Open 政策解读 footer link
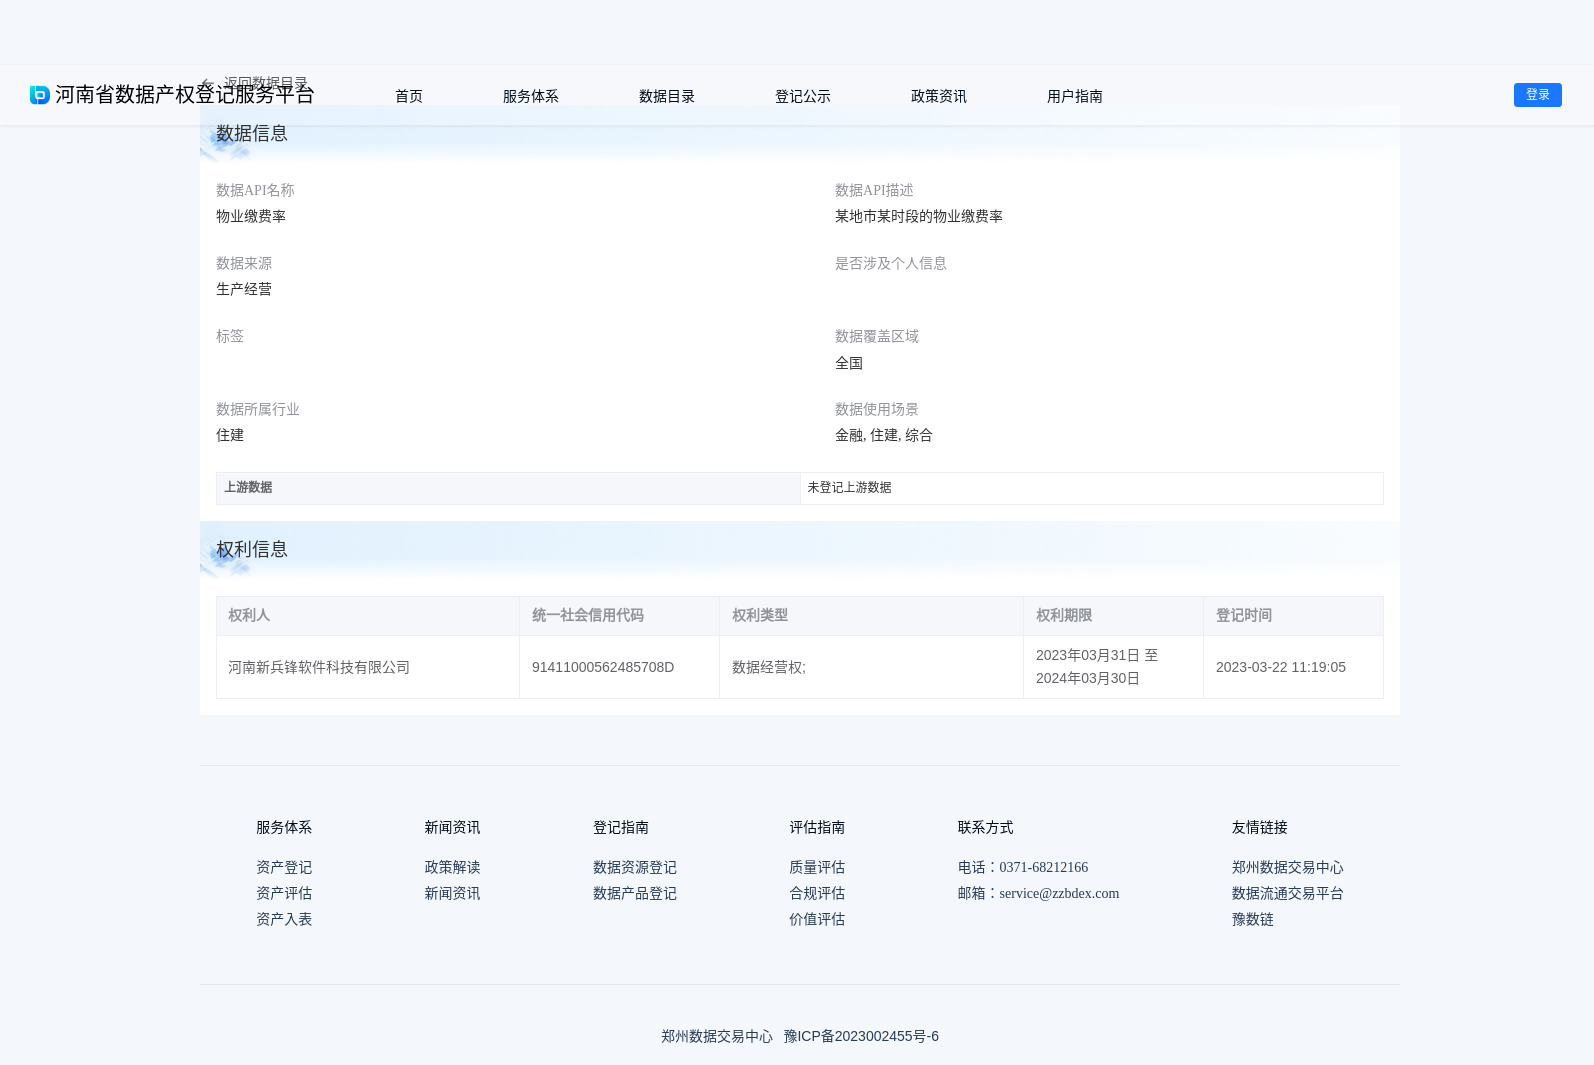The image size is (1594, 1065). tap(452, 867)
